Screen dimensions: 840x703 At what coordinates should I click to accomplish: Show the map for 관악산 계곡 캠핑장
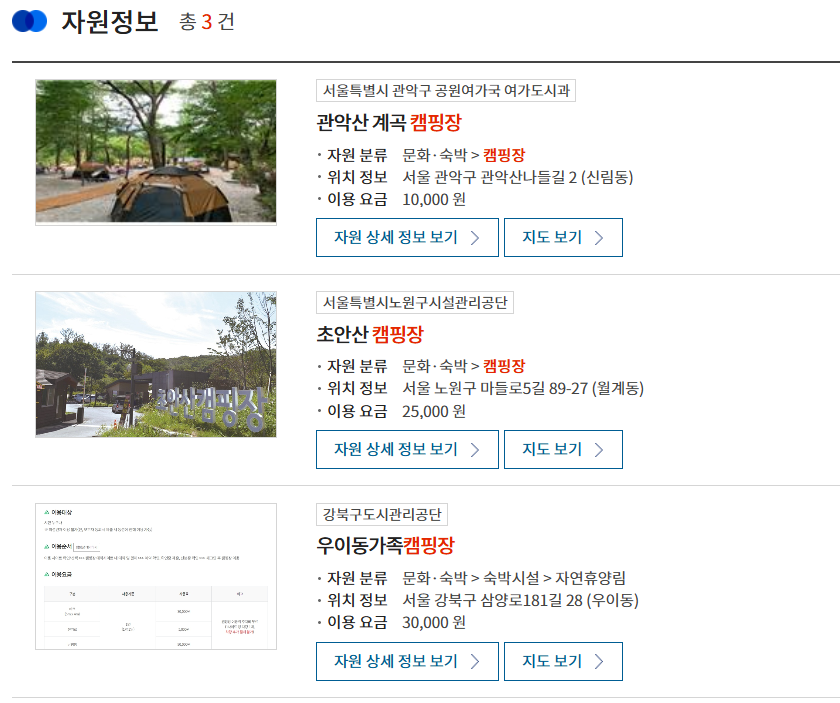(x=563, y=237)
